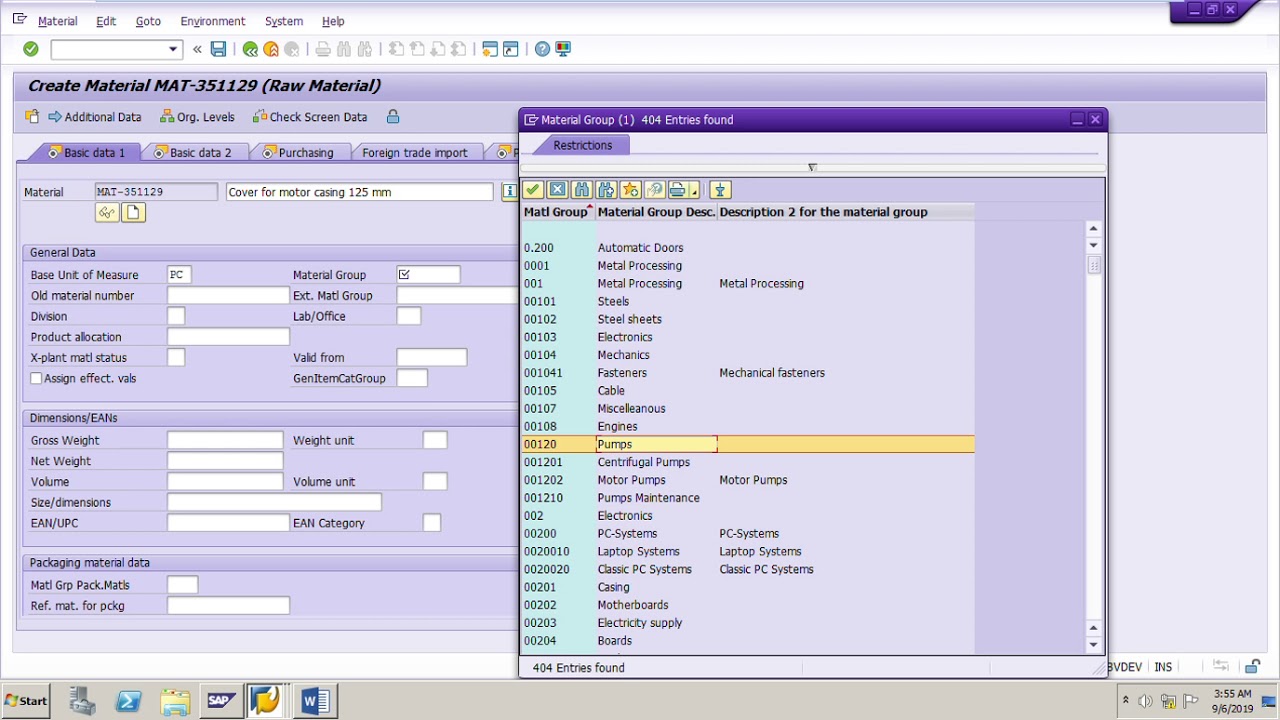
Task: Select row 001202 Motor Pumps
Action: 748,480
